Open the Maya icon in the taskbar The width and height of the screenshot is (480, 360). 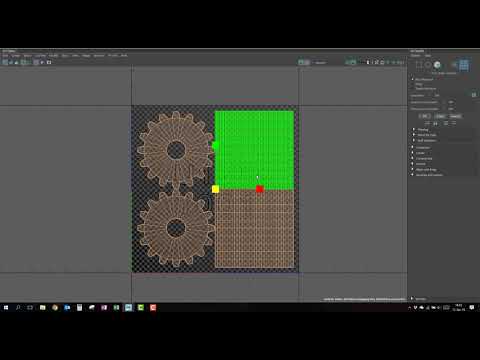pyautogui.click(x=128, y=308)
